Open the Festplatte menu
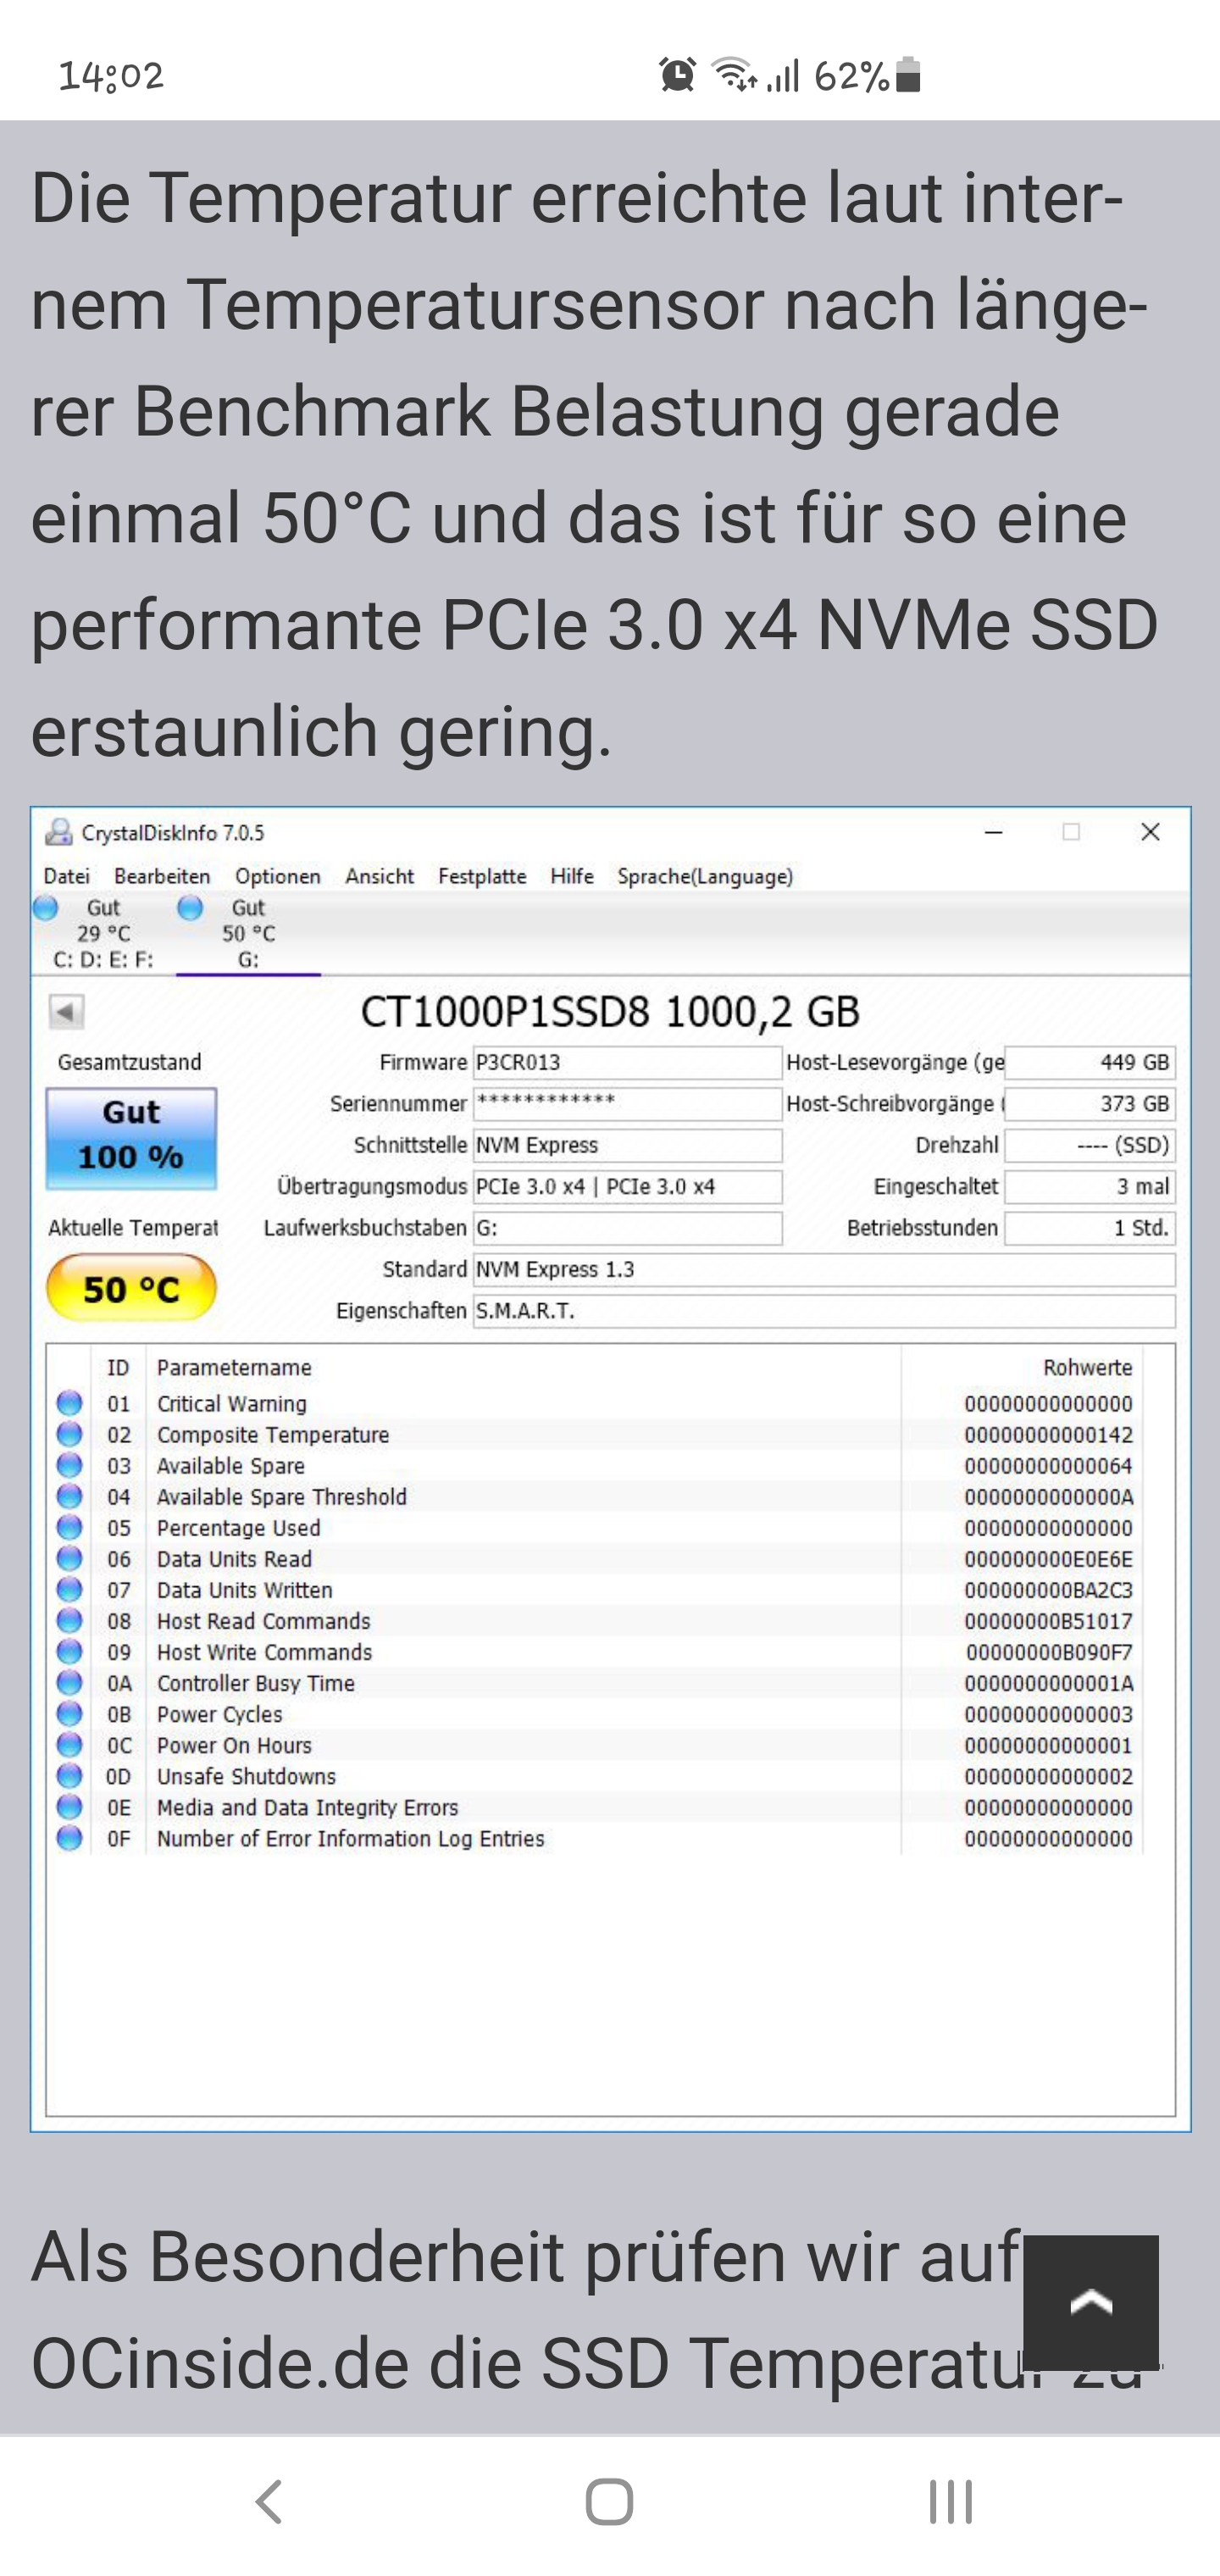Viewport: 1220px width, 2576px height. point(482,876)
